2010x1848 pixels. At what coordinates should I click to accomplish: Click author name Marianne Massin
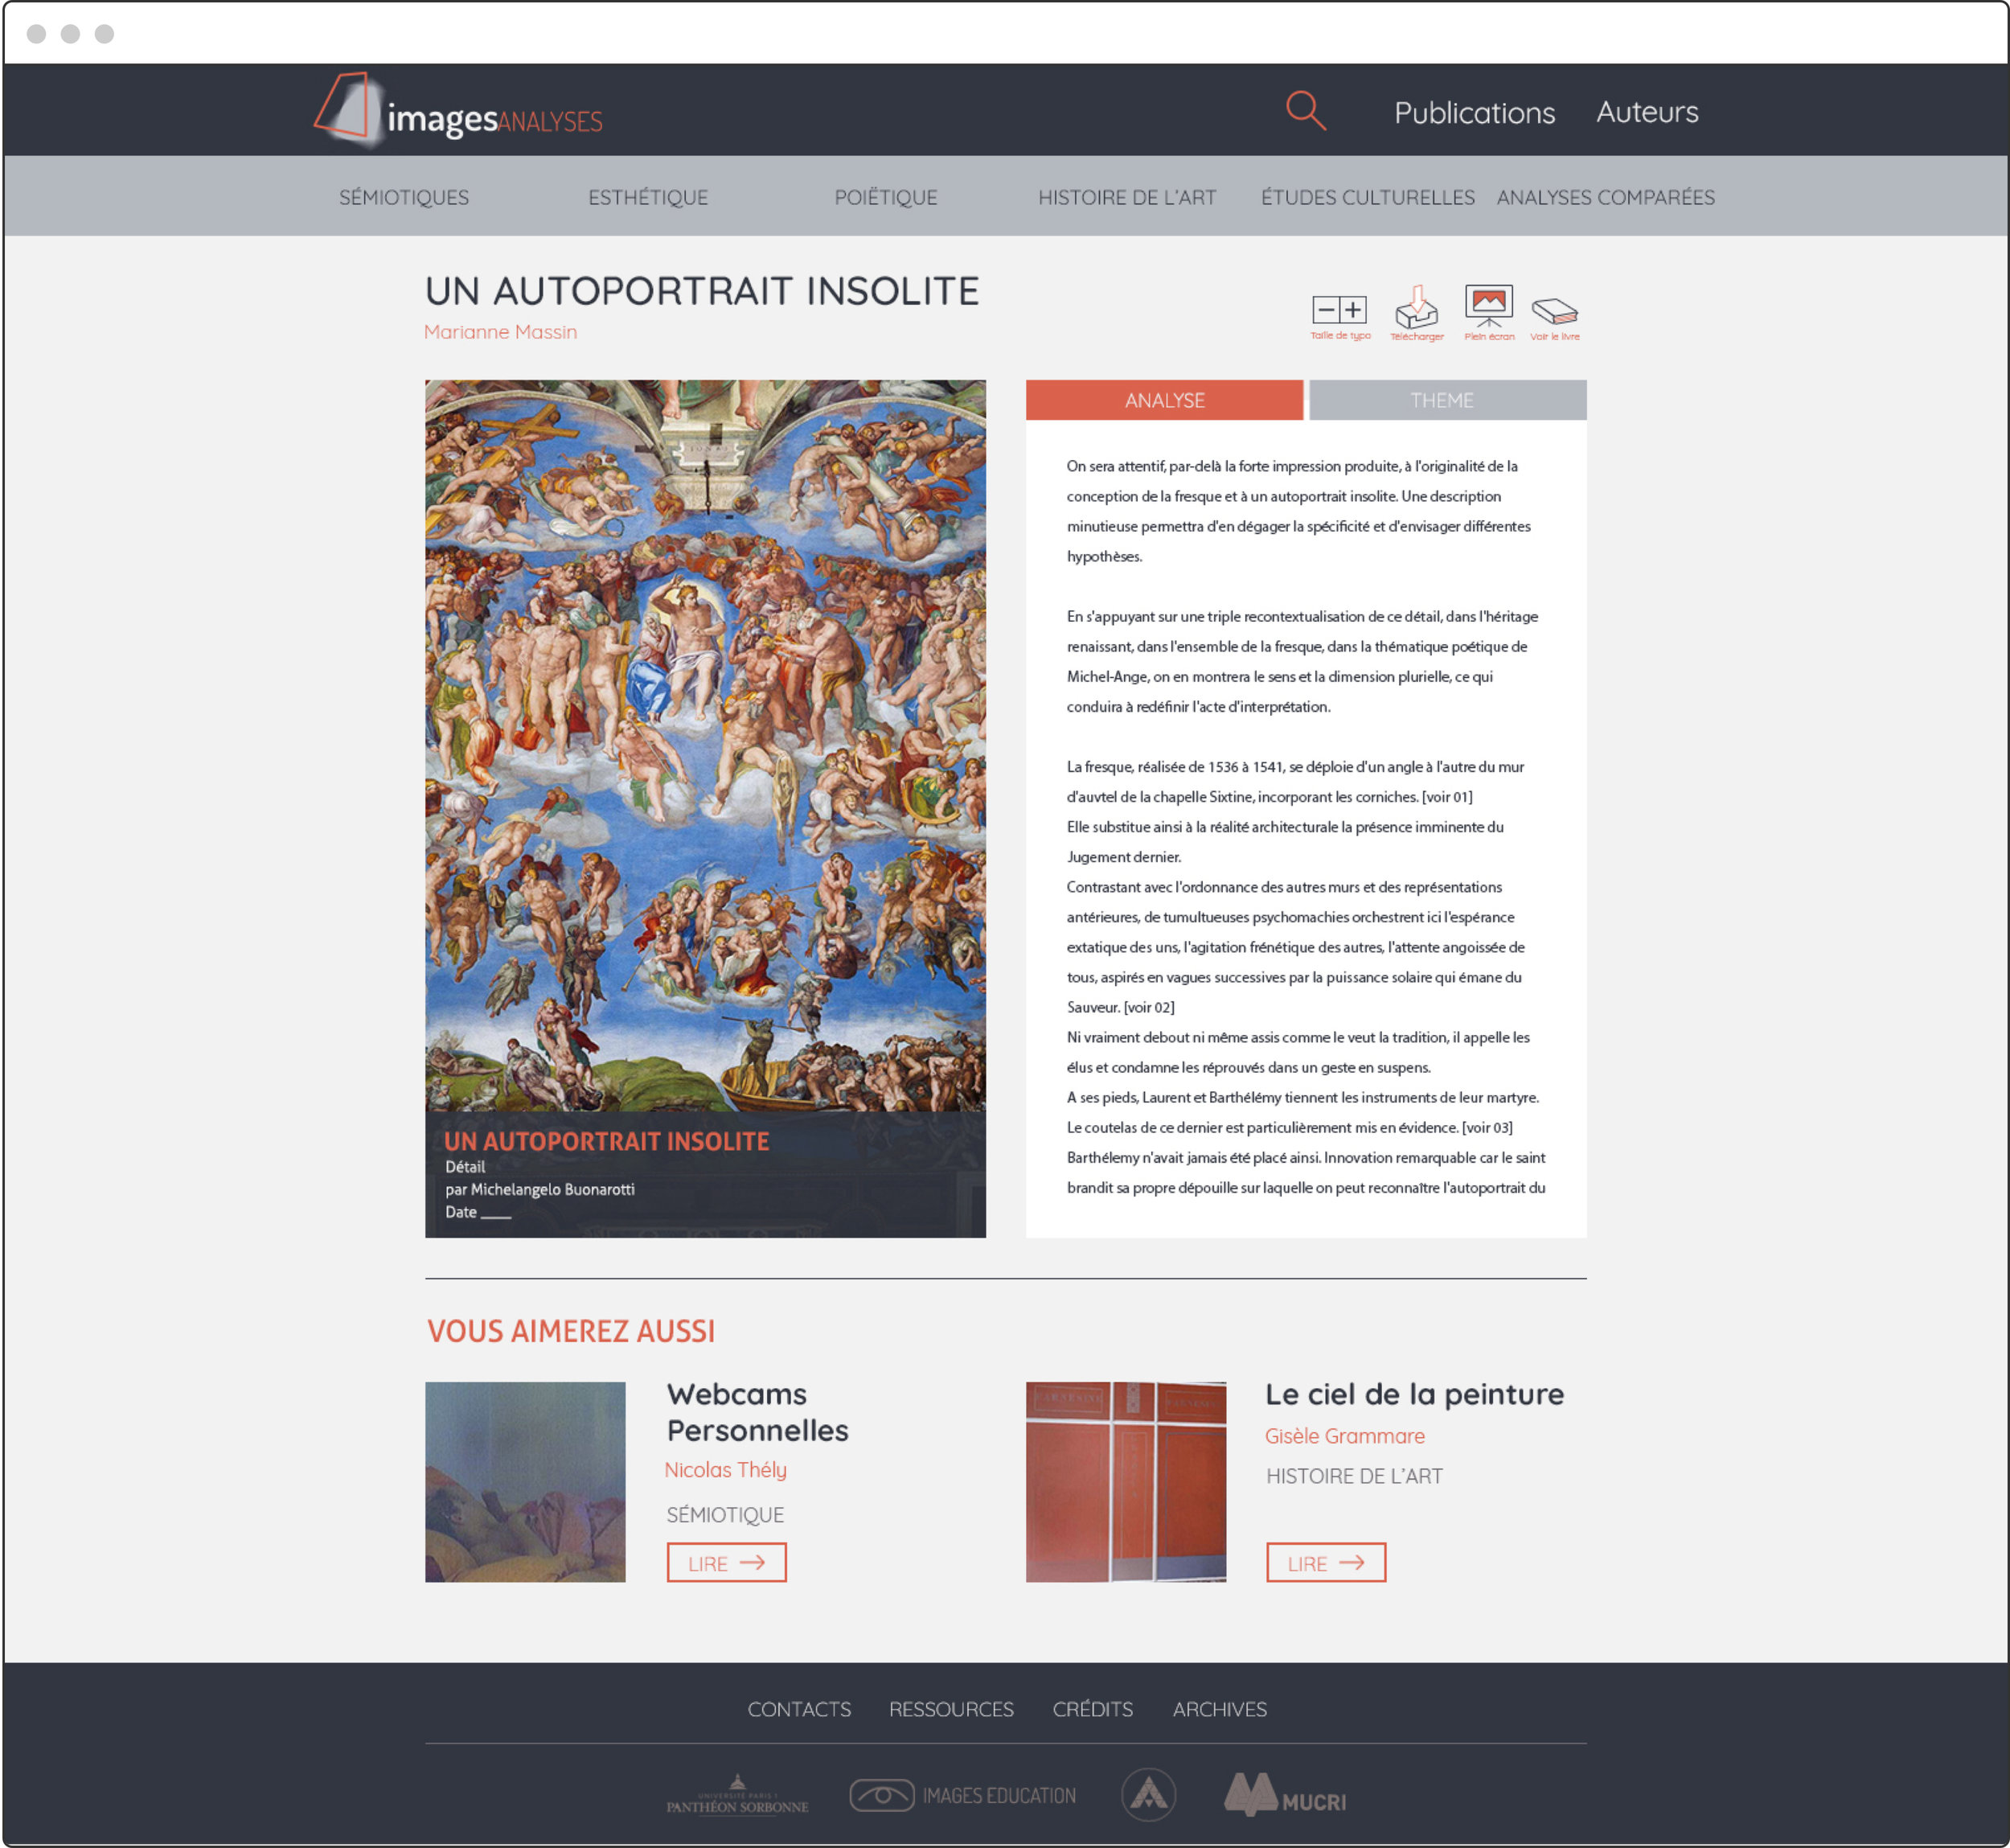[500, 332]
